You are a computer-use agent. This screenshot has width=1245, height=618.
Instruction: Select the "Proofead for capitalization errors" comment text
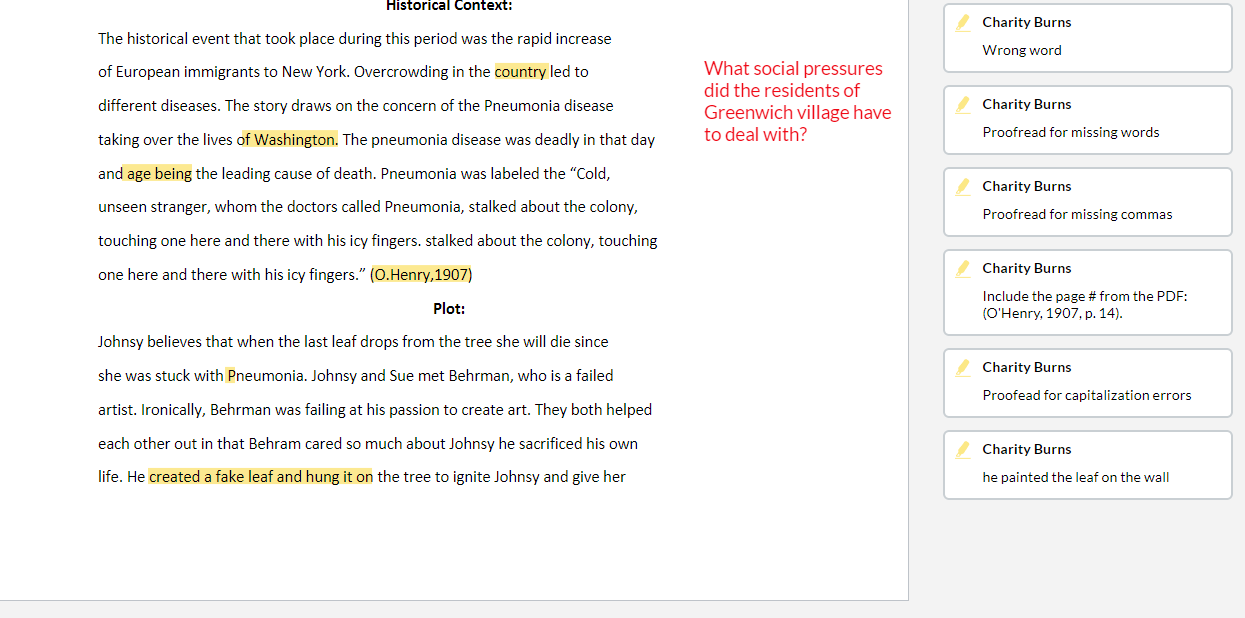1086,395
